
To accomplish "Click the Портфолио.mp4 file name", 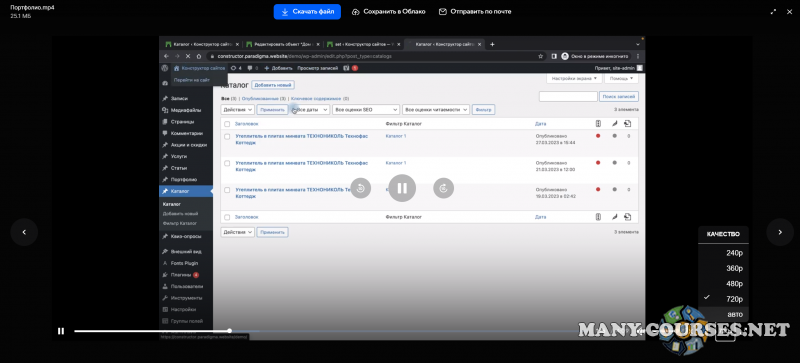I will 32,8.
